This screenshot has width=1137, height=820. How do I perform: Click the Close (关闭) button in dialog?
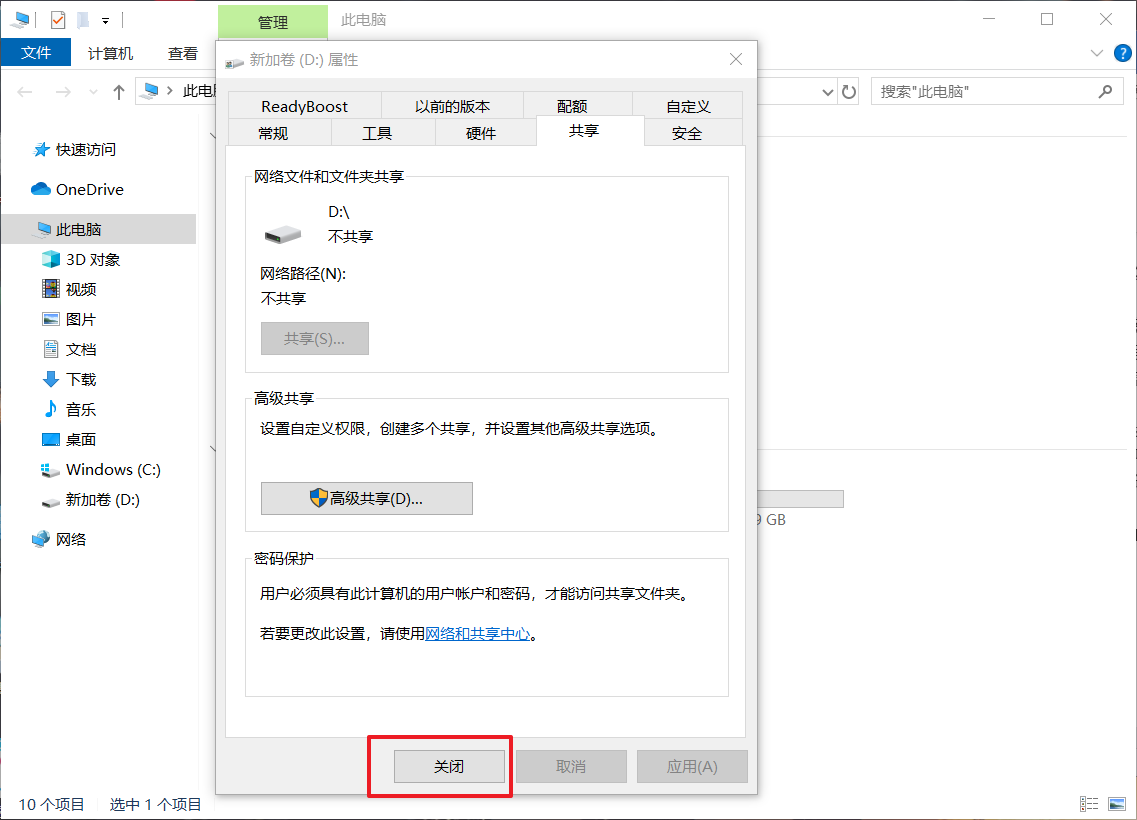[x=449, y=767]
